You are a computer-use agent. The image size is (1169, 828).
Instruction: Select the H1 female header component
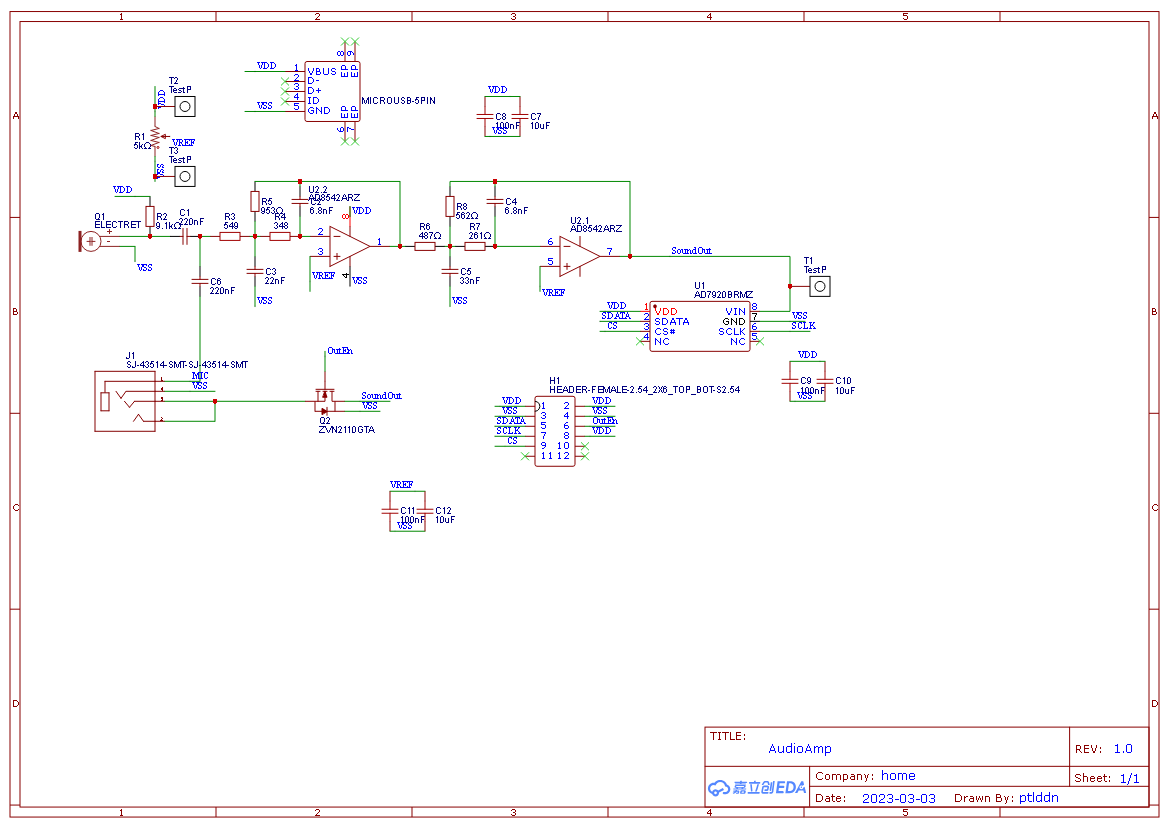click(x=555, y=431)
